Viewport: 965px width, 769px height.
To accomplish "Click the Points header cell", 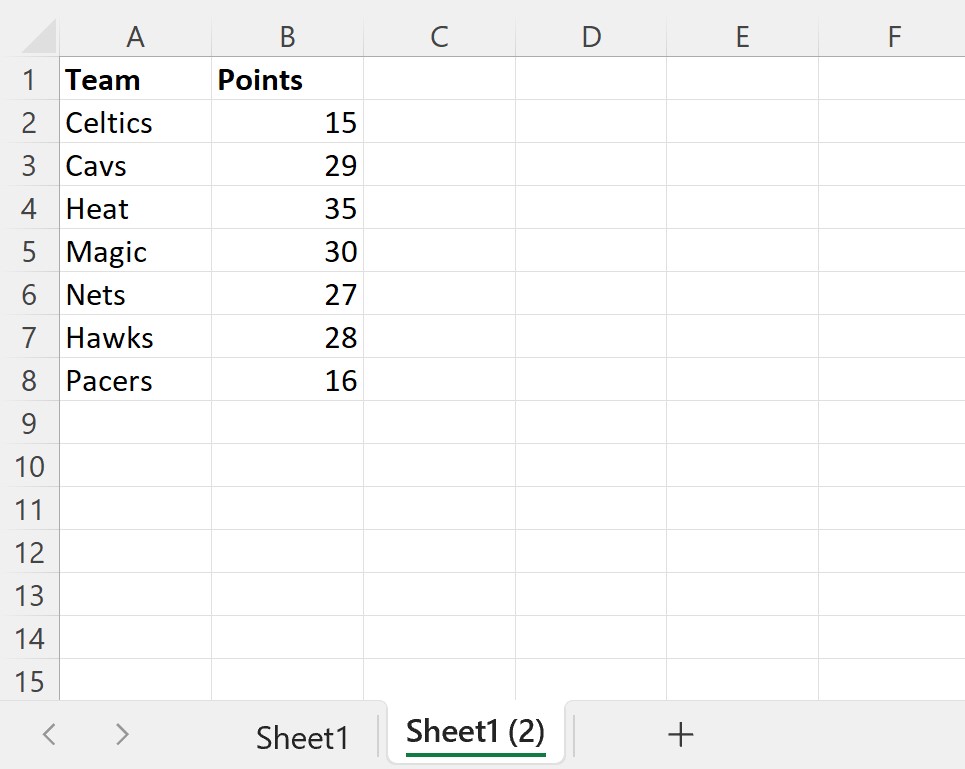I will click(287, 80).
